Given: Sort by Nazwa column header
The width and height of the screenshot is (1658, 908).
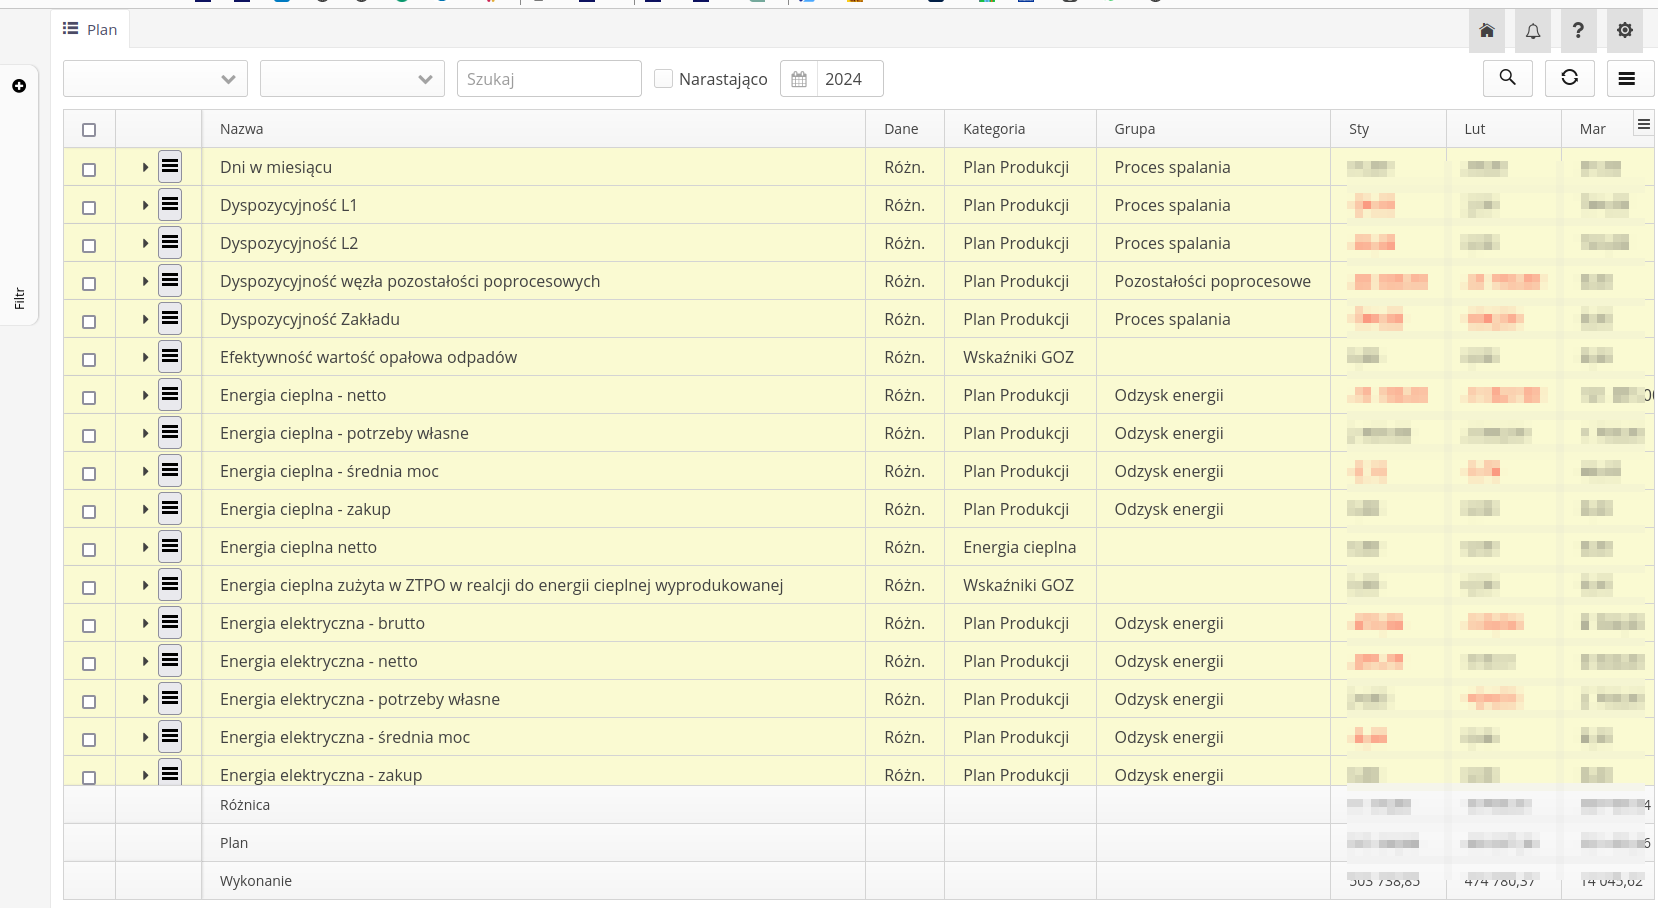Looking at the screenshot, I should 242,129.
